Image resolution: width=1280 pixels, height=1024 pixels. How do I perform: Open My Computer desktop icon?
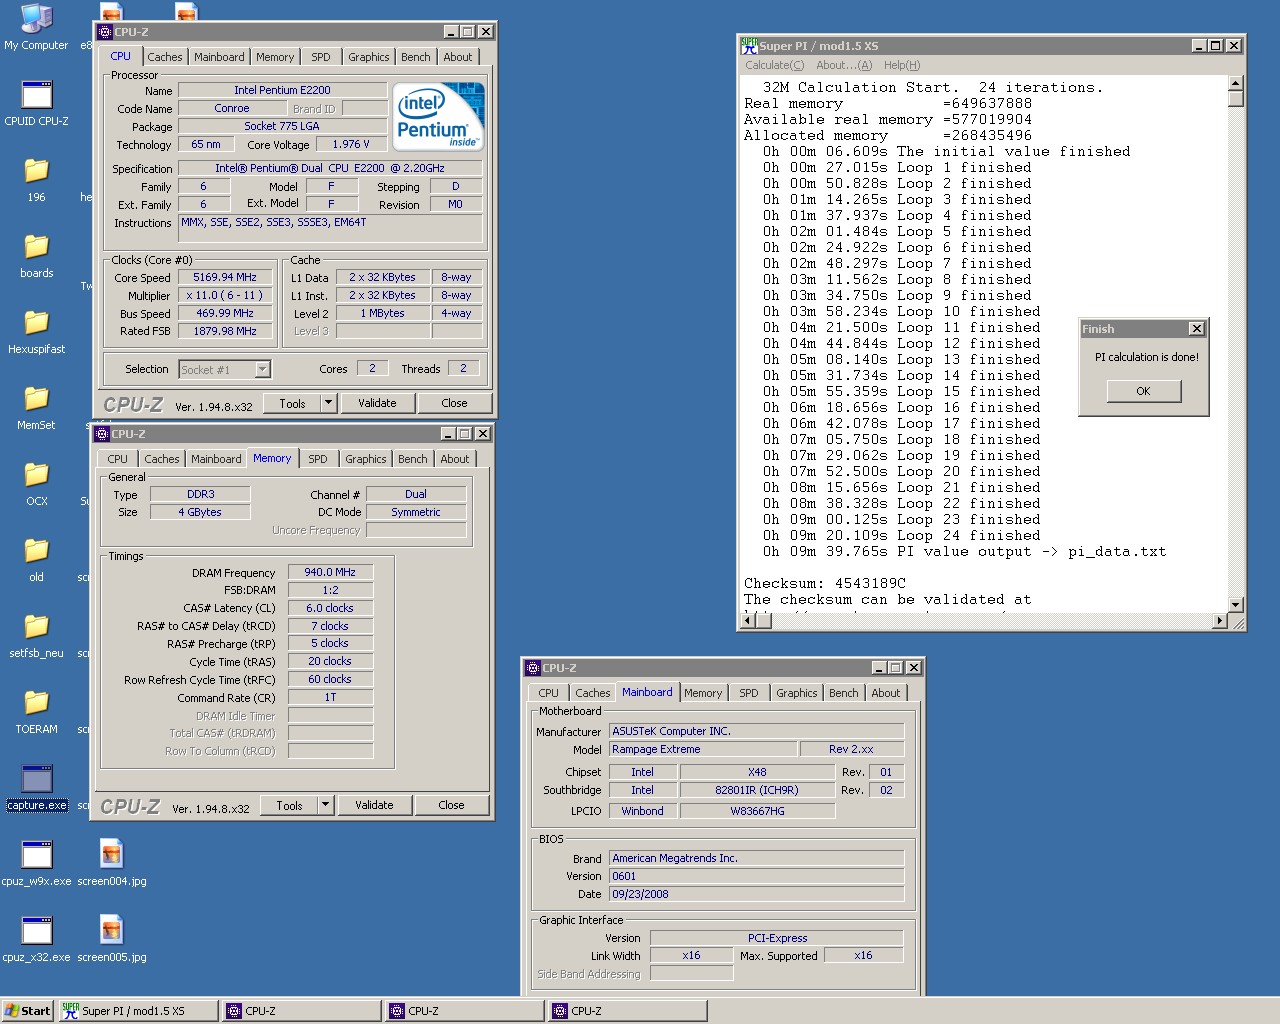[x=36, y=26]
